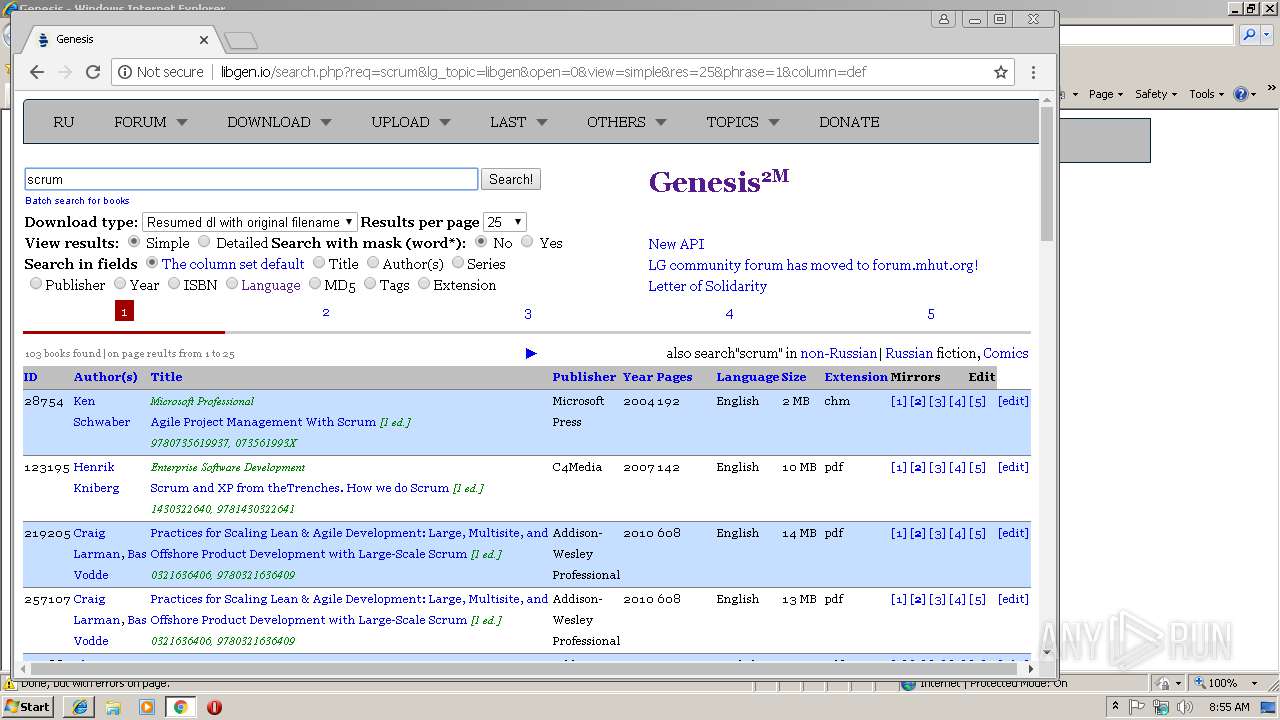The width and height of the screenshot is (1280, 720).
Task: Set search with mask to Yes
Action: point(527,242)
